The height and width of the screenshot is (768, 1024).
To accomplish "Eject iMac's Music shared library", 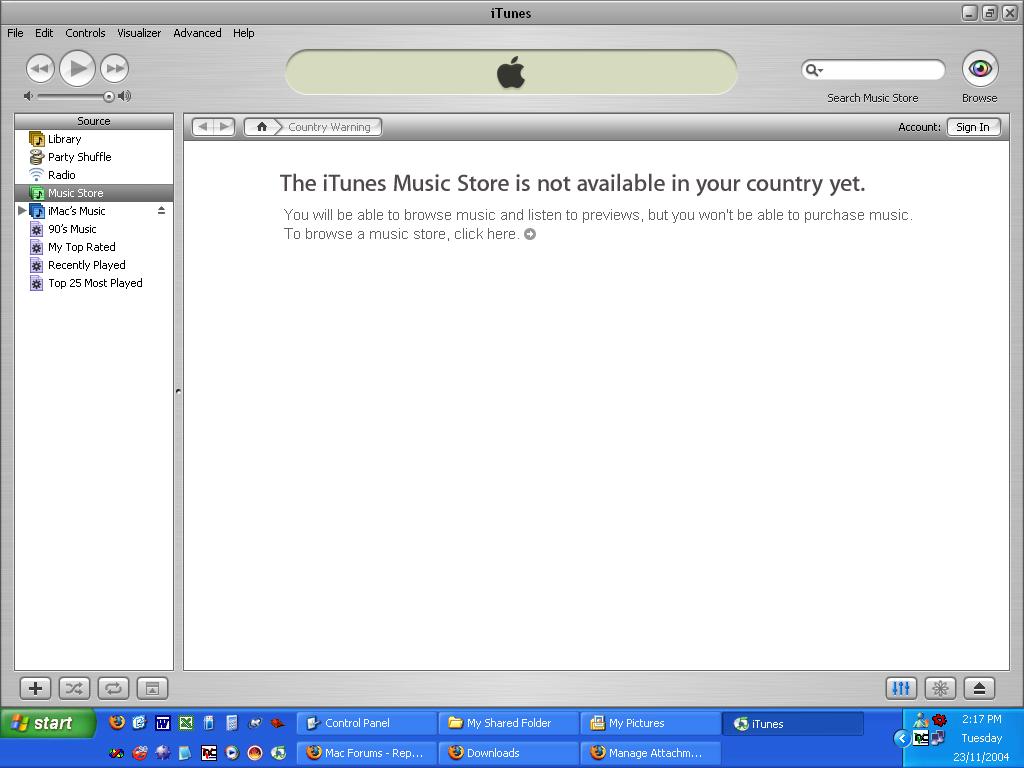I will [161, 210].
